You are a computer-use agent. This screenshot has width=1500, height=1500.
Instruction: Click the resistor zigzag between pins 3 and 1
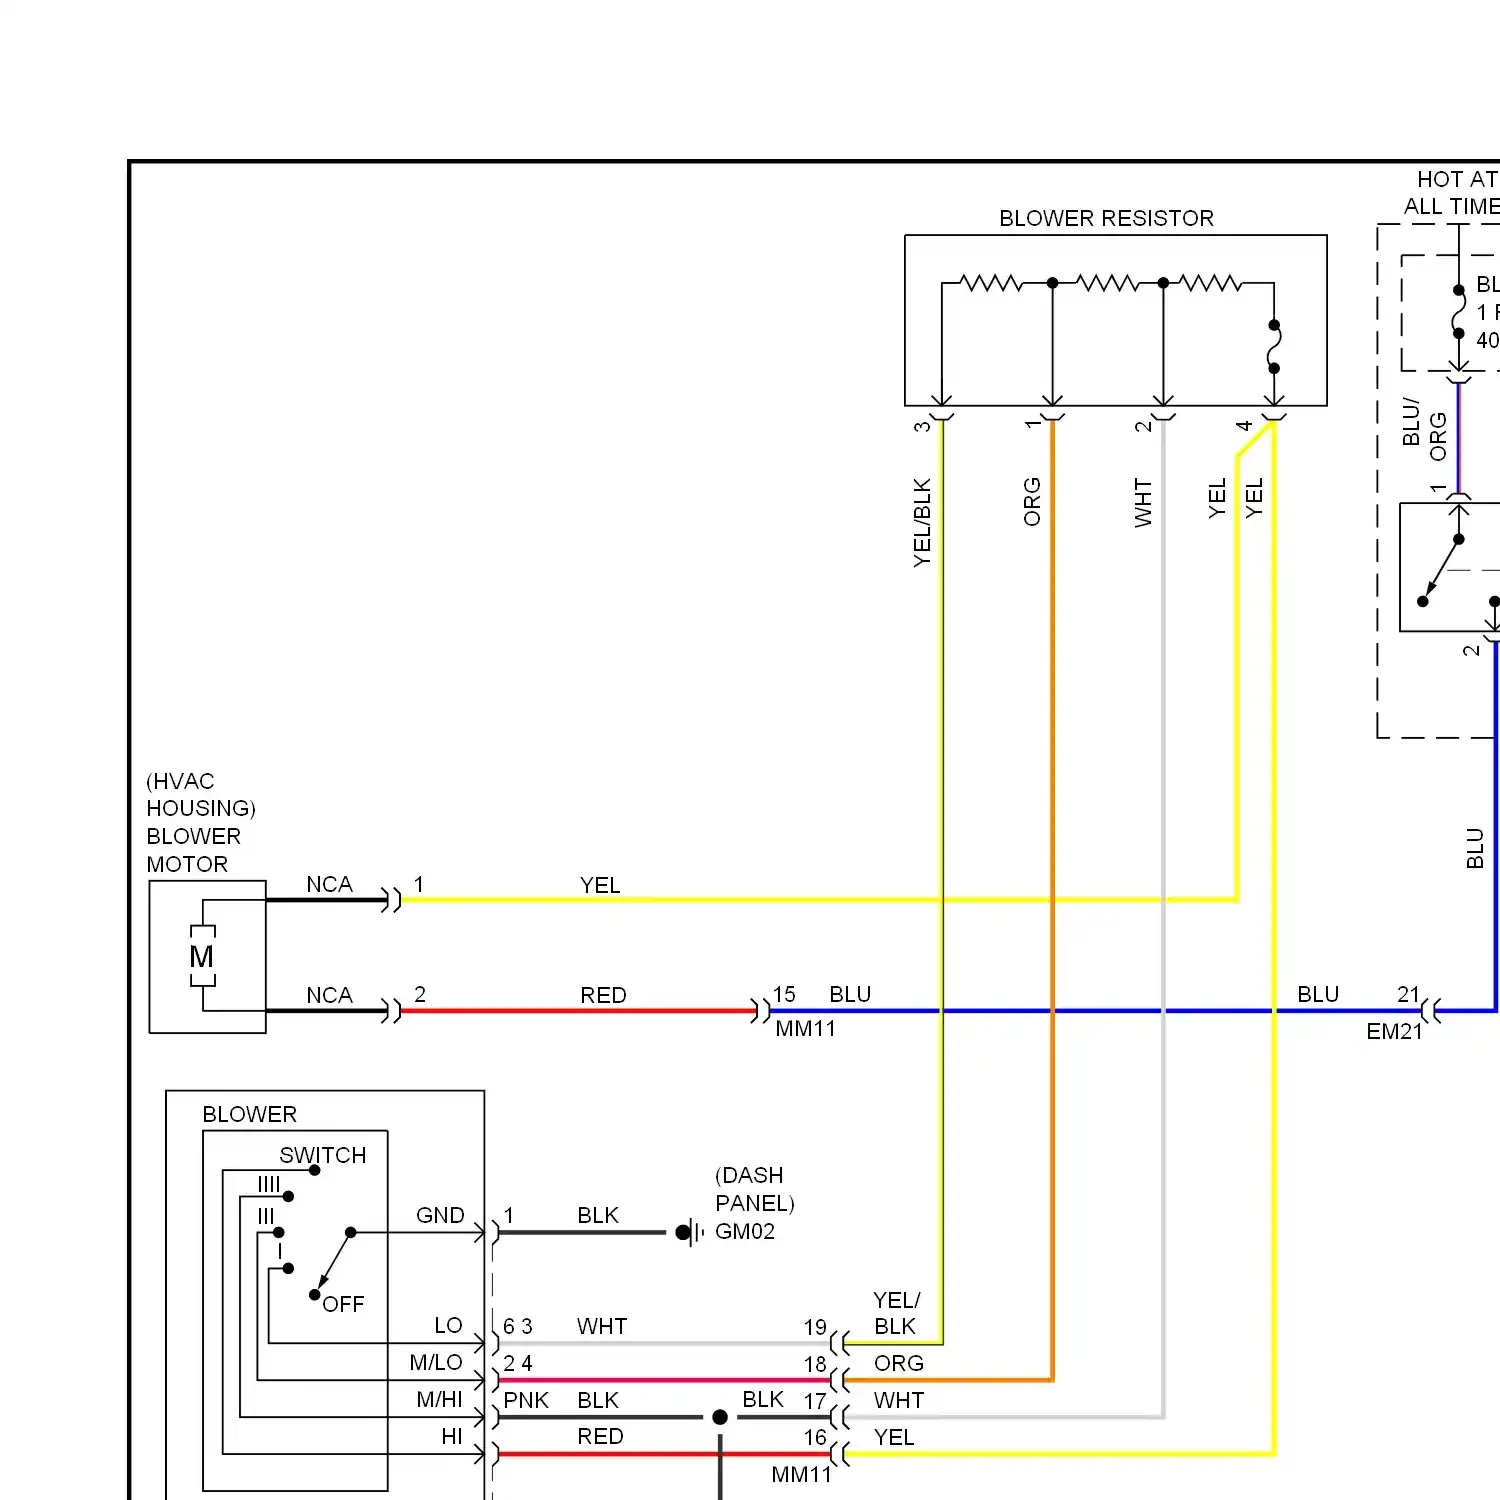pyautogui.click(x=990, y=283)
